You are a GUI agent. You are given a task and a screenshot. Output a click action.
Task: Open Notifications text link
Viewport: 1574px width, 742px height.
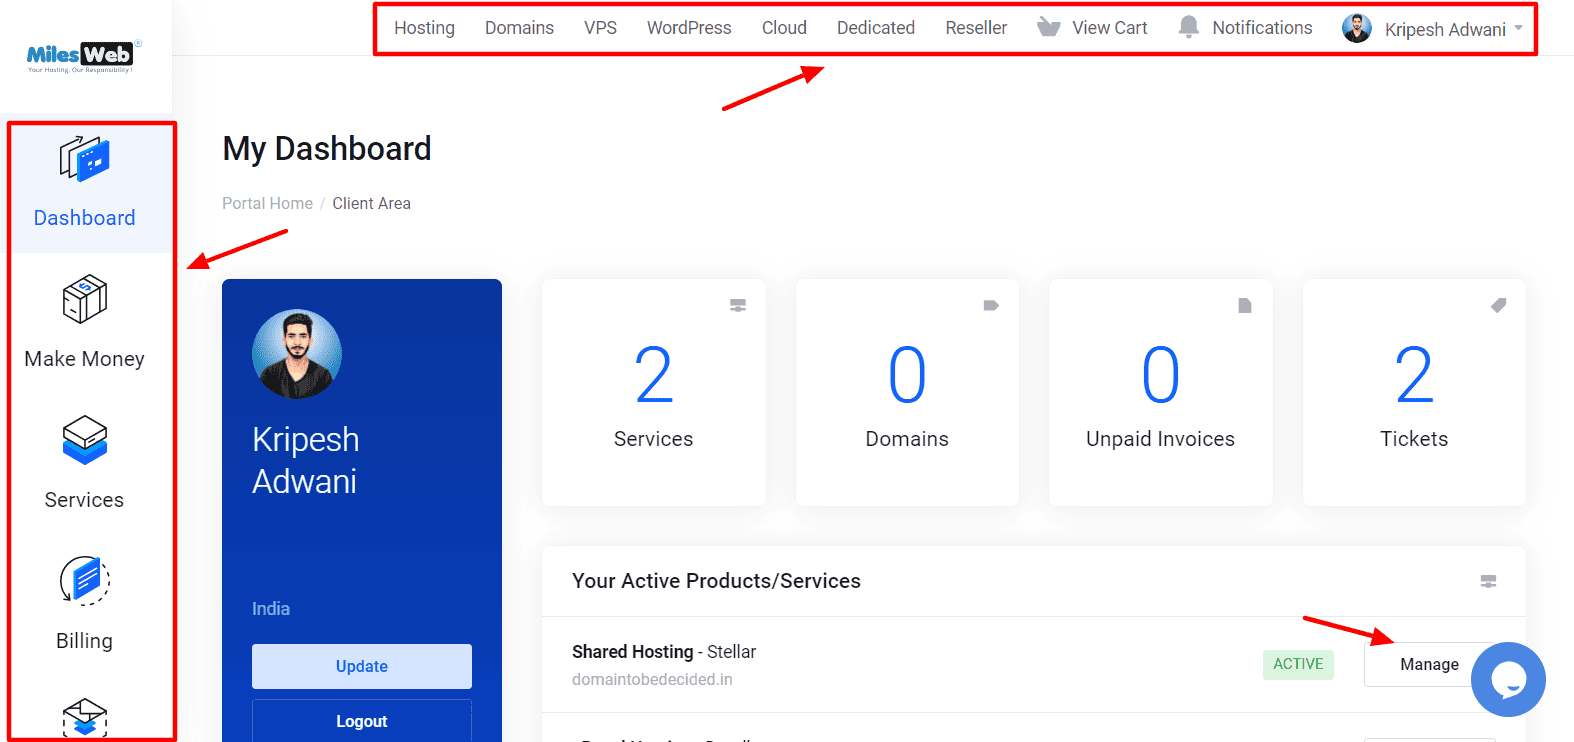1262,28
